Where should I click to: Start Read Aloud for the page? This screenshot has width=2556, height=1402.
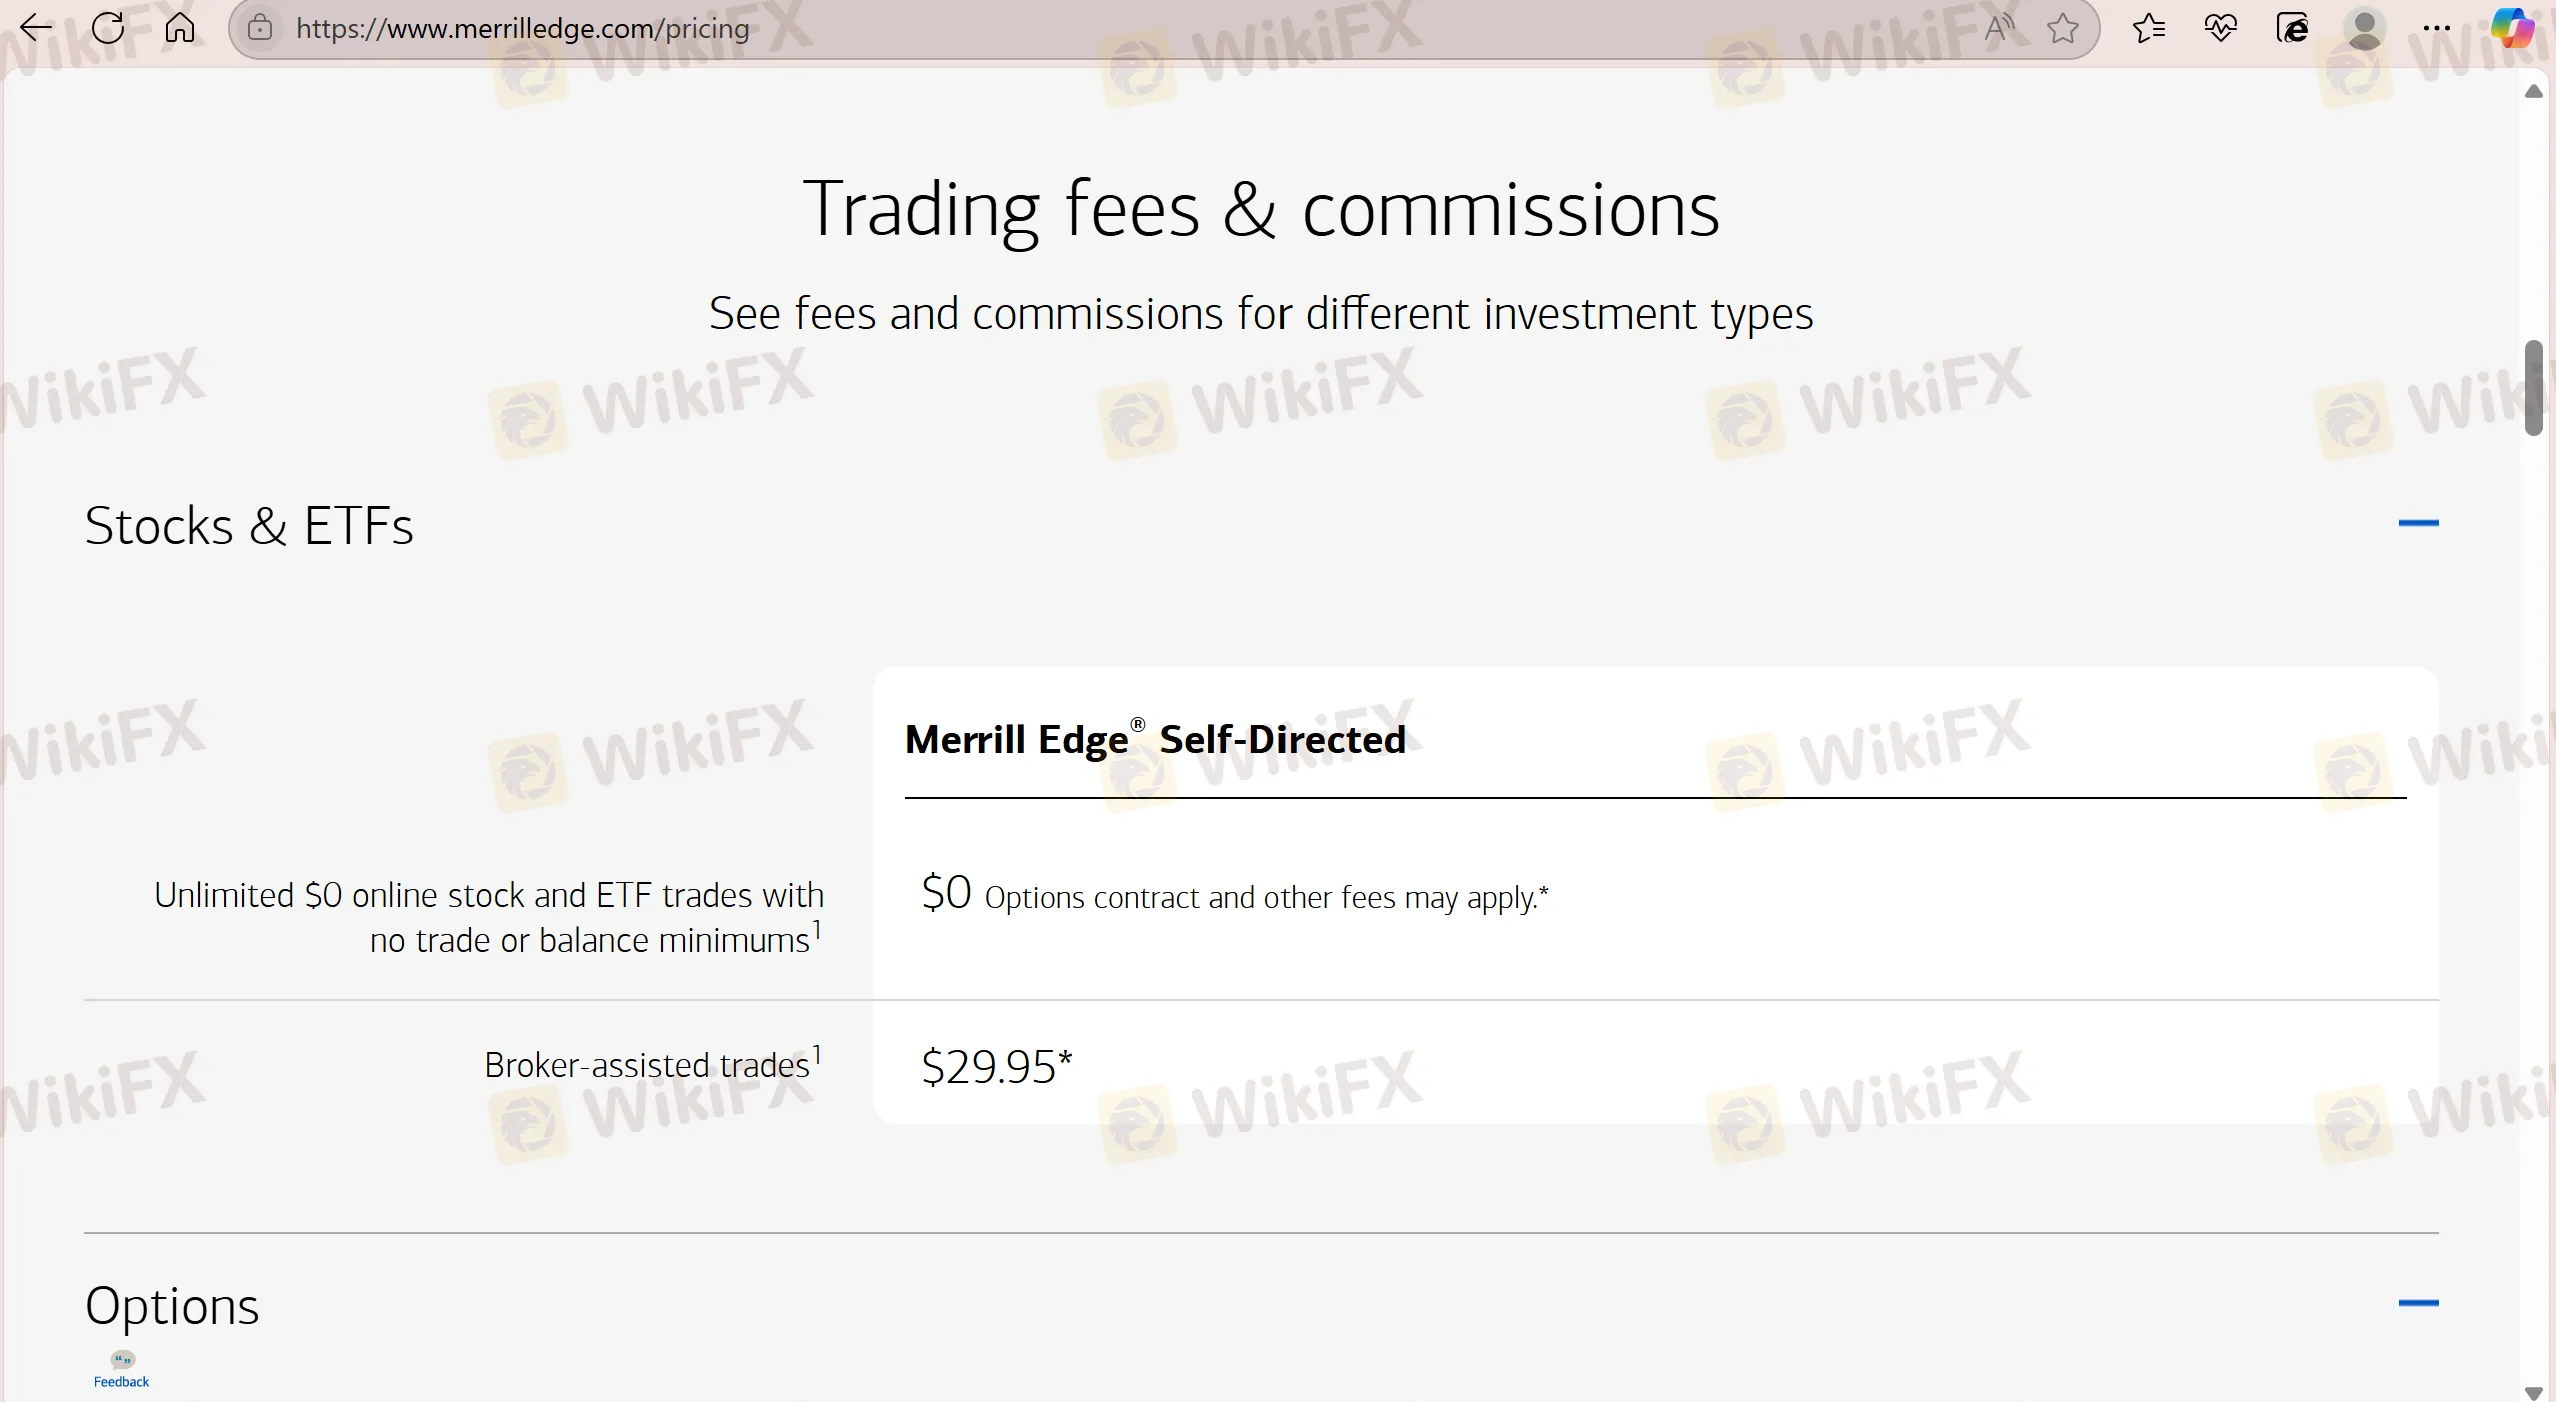click(1998, 28)
